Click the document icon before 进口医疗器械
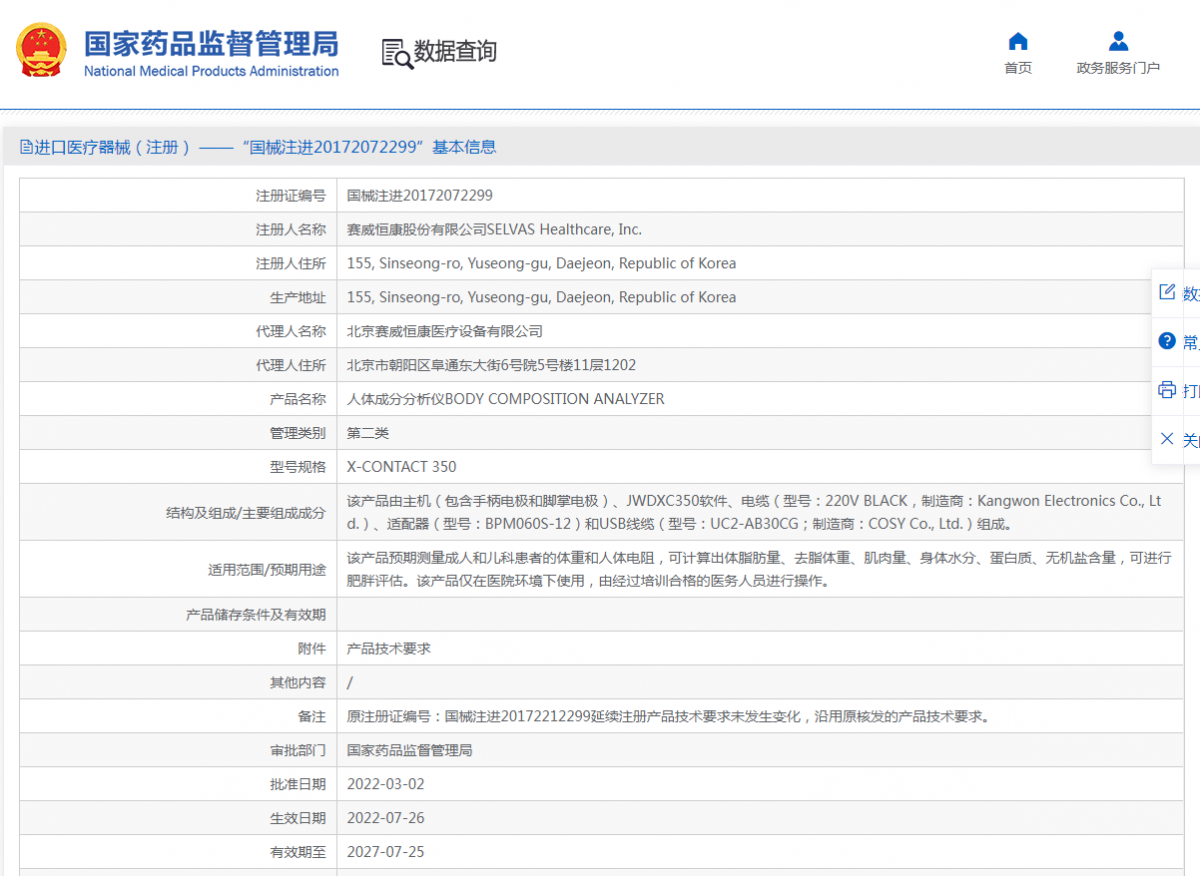Viewport: 1200px width, 876px height. 26,147
